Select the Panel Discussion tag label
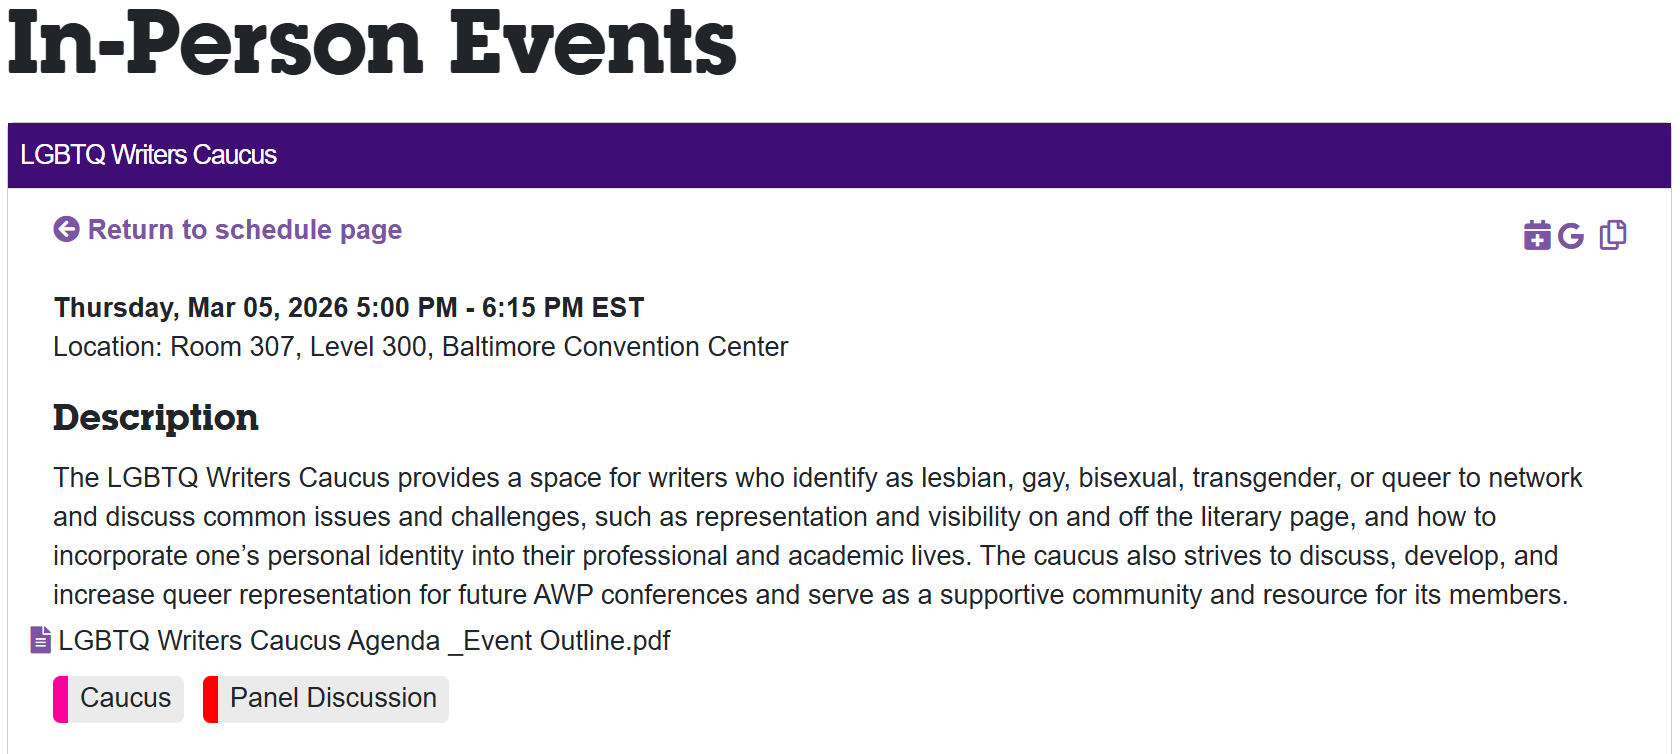 333,698
